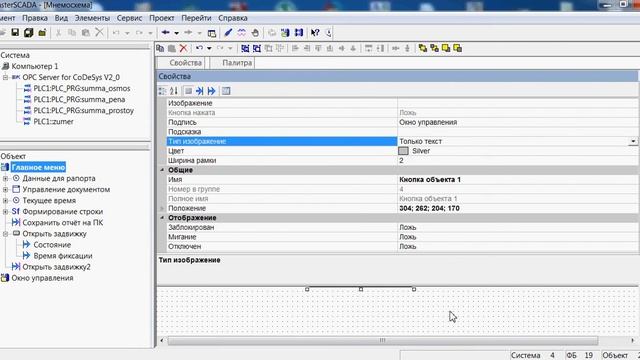
Task: Click the red X delete icon in the editor toolbar
Action: pos(184,48)
